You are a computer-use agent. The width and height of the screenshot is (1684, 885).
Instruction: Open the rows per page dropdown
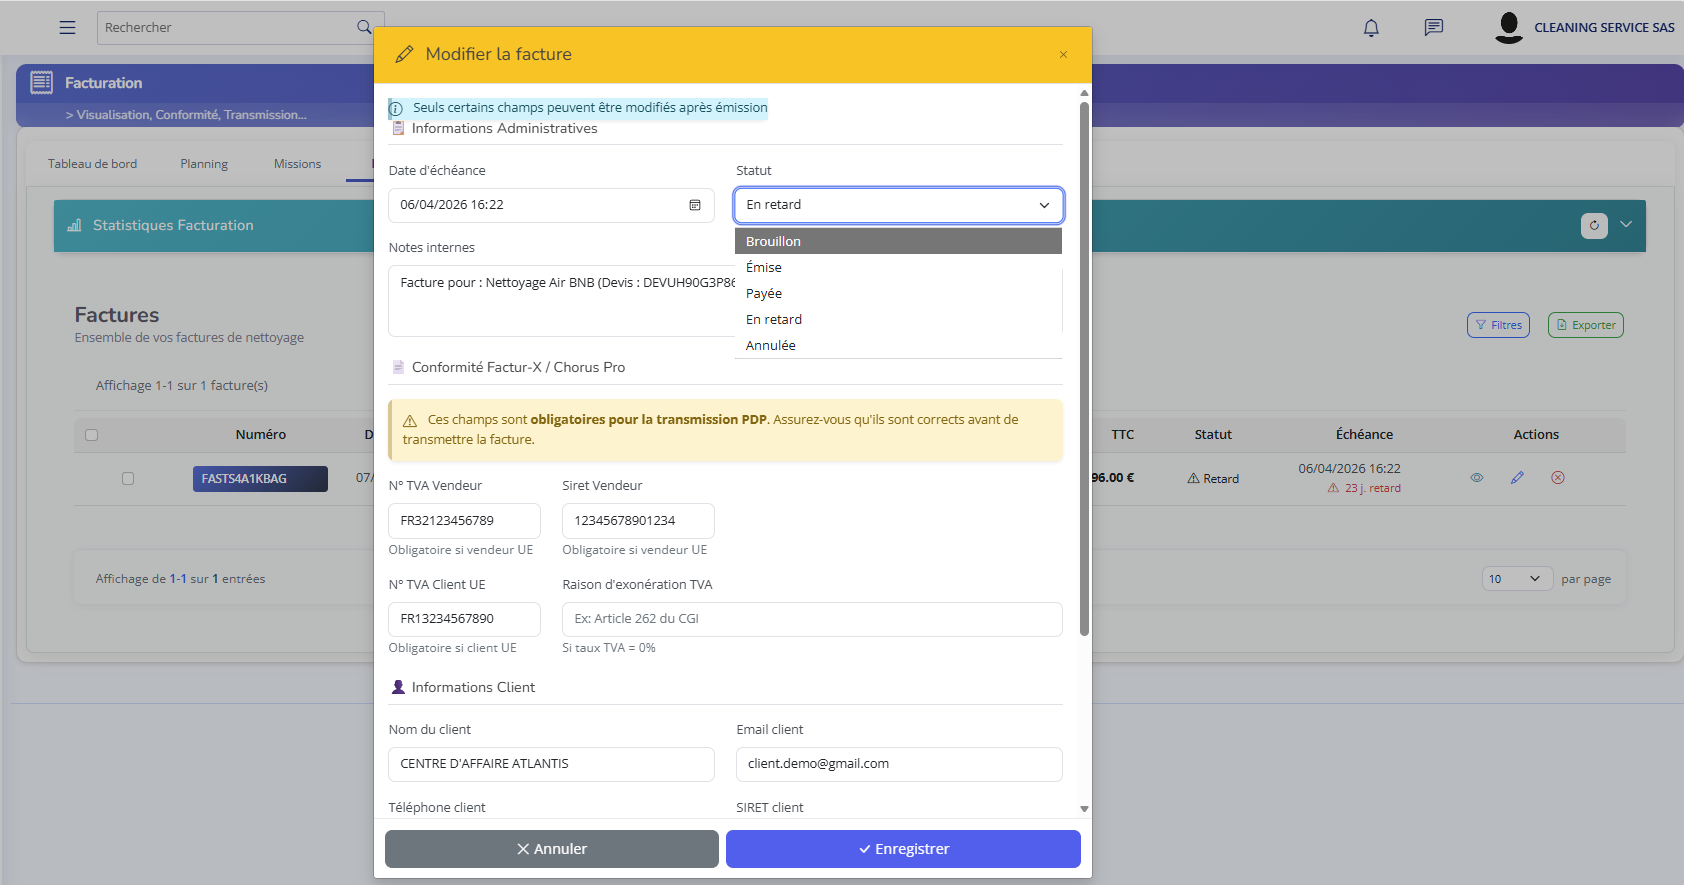(1515, 579)
